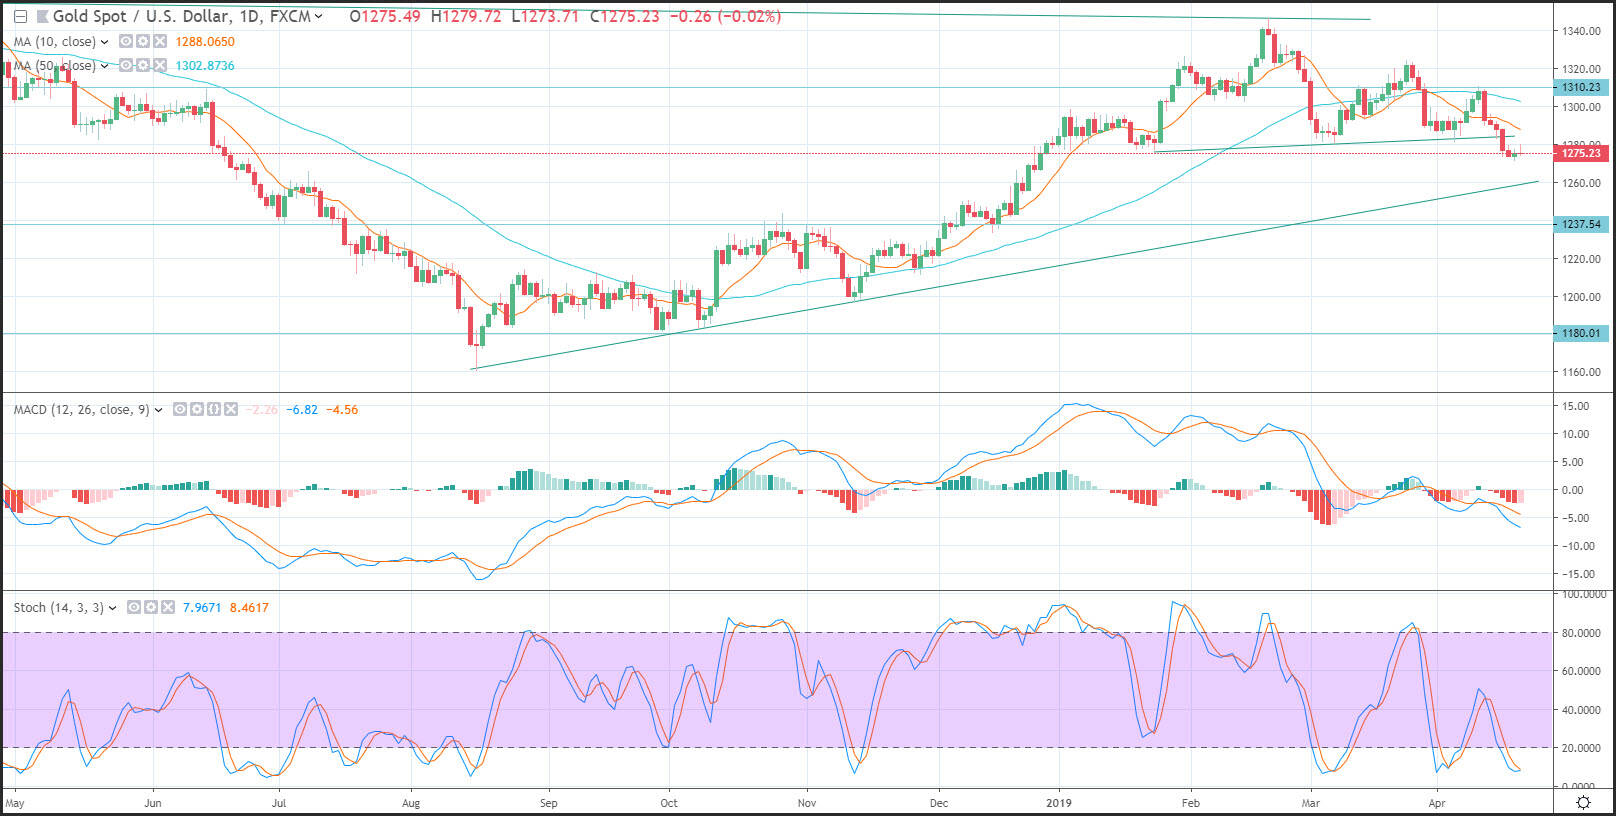This screenshot has width=1616, height=816.
Task: Open settings gear for MA (10, close)
Action: [143, 42]
